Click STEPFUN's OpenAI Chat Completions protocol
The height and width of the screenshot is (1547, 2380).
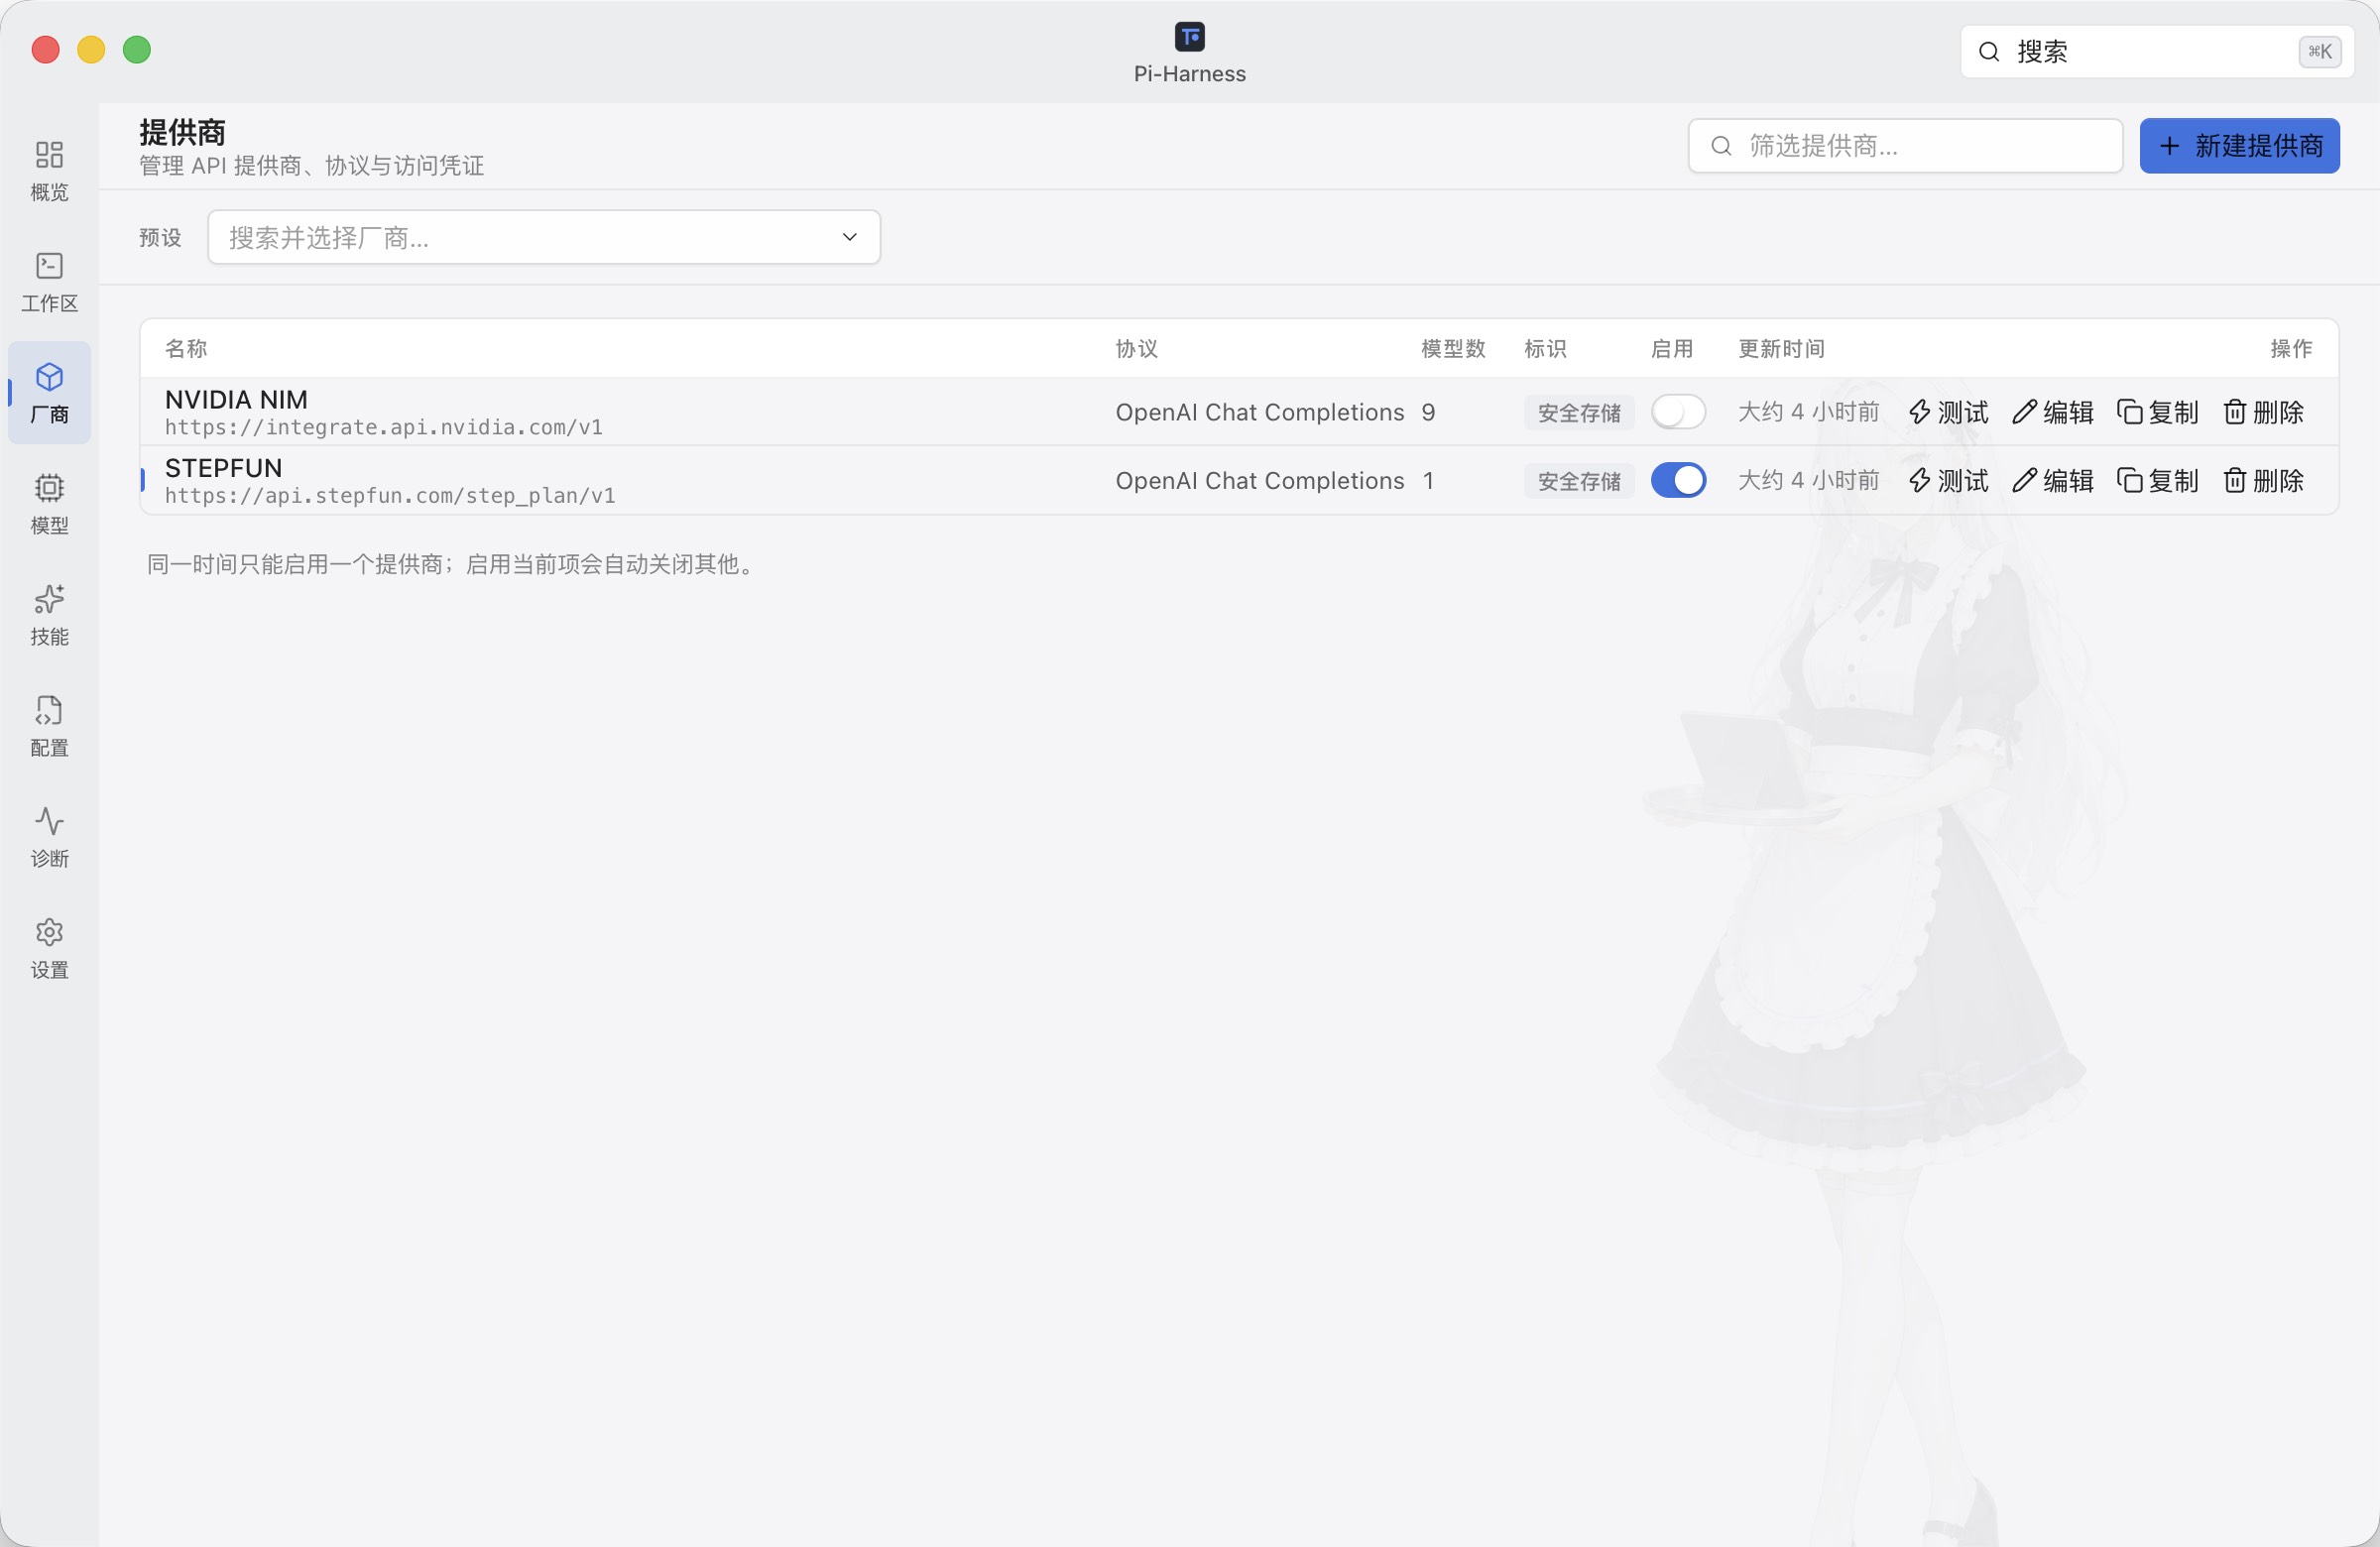click(x=1259, y=480)
